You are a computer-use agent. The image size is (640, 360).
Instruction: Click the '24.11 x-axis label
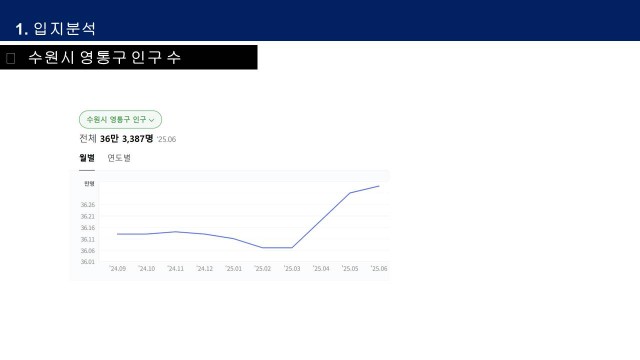[x=176, y=269]
